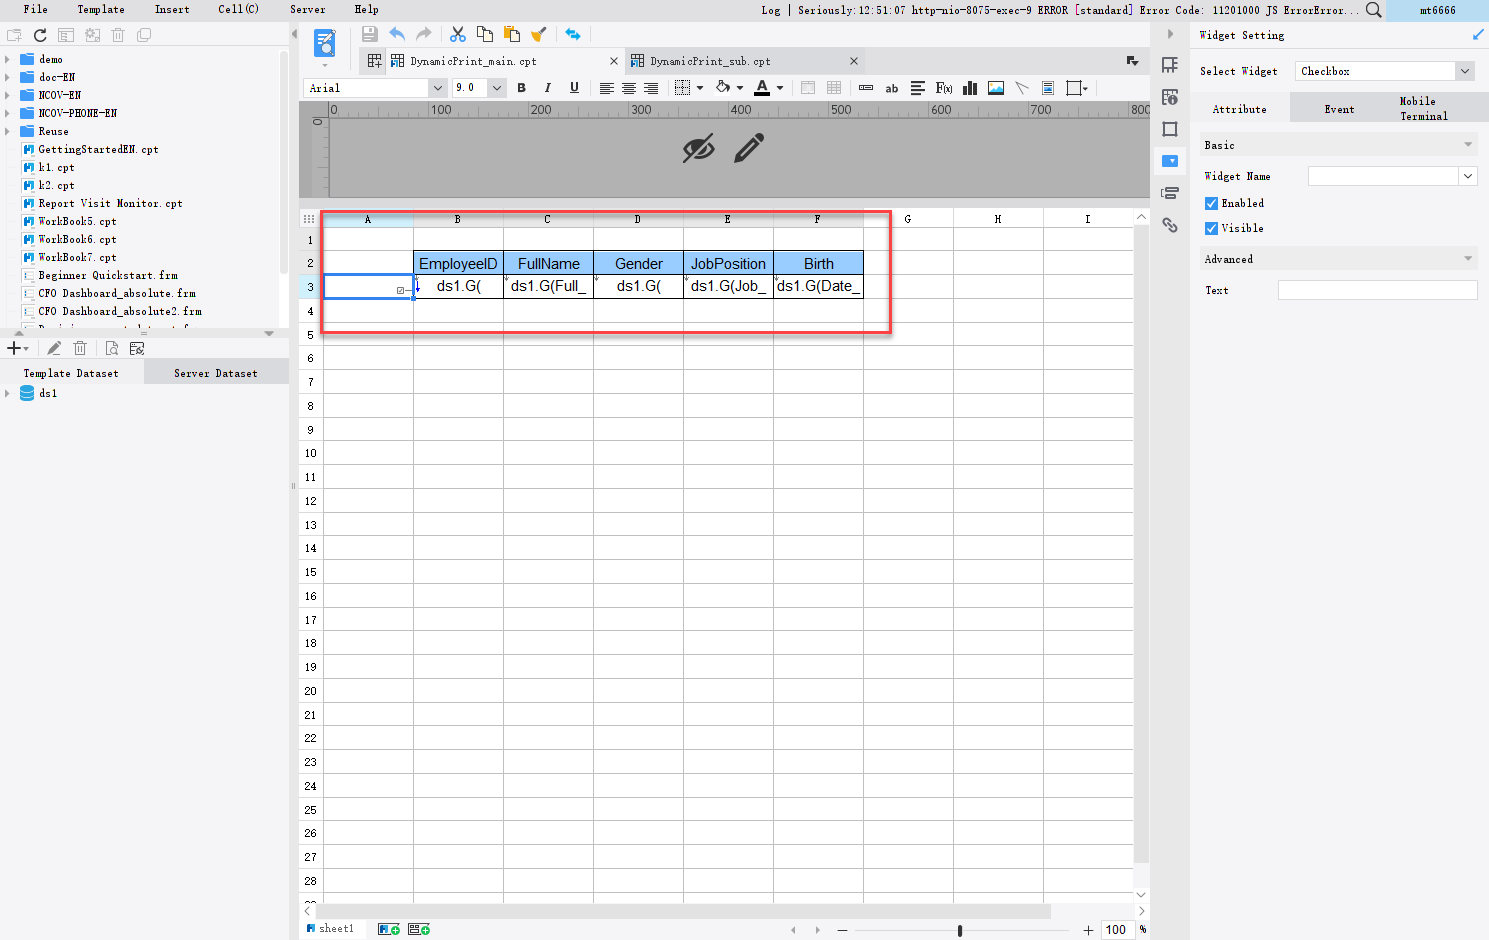Viewport: 1489px width, 940px height.
Task: Toggle bold formatting
Action: click(521, 88)
